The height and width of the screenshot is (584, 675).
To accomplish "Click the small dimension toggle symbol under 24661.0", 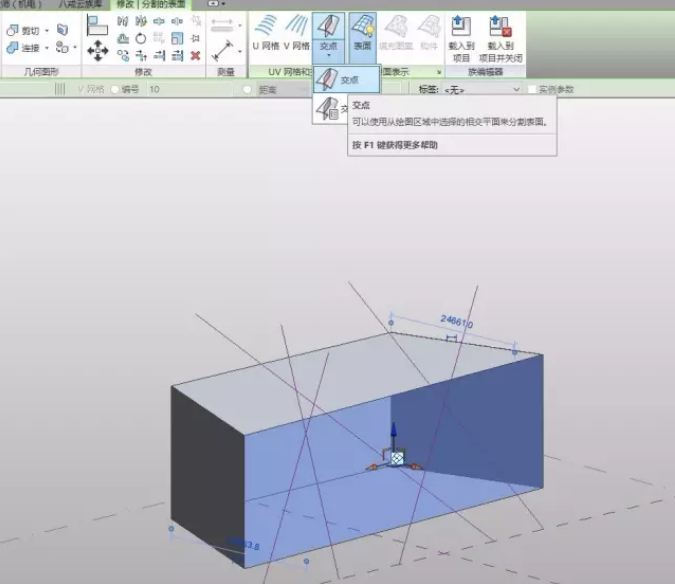I will (x=451, y=339).
